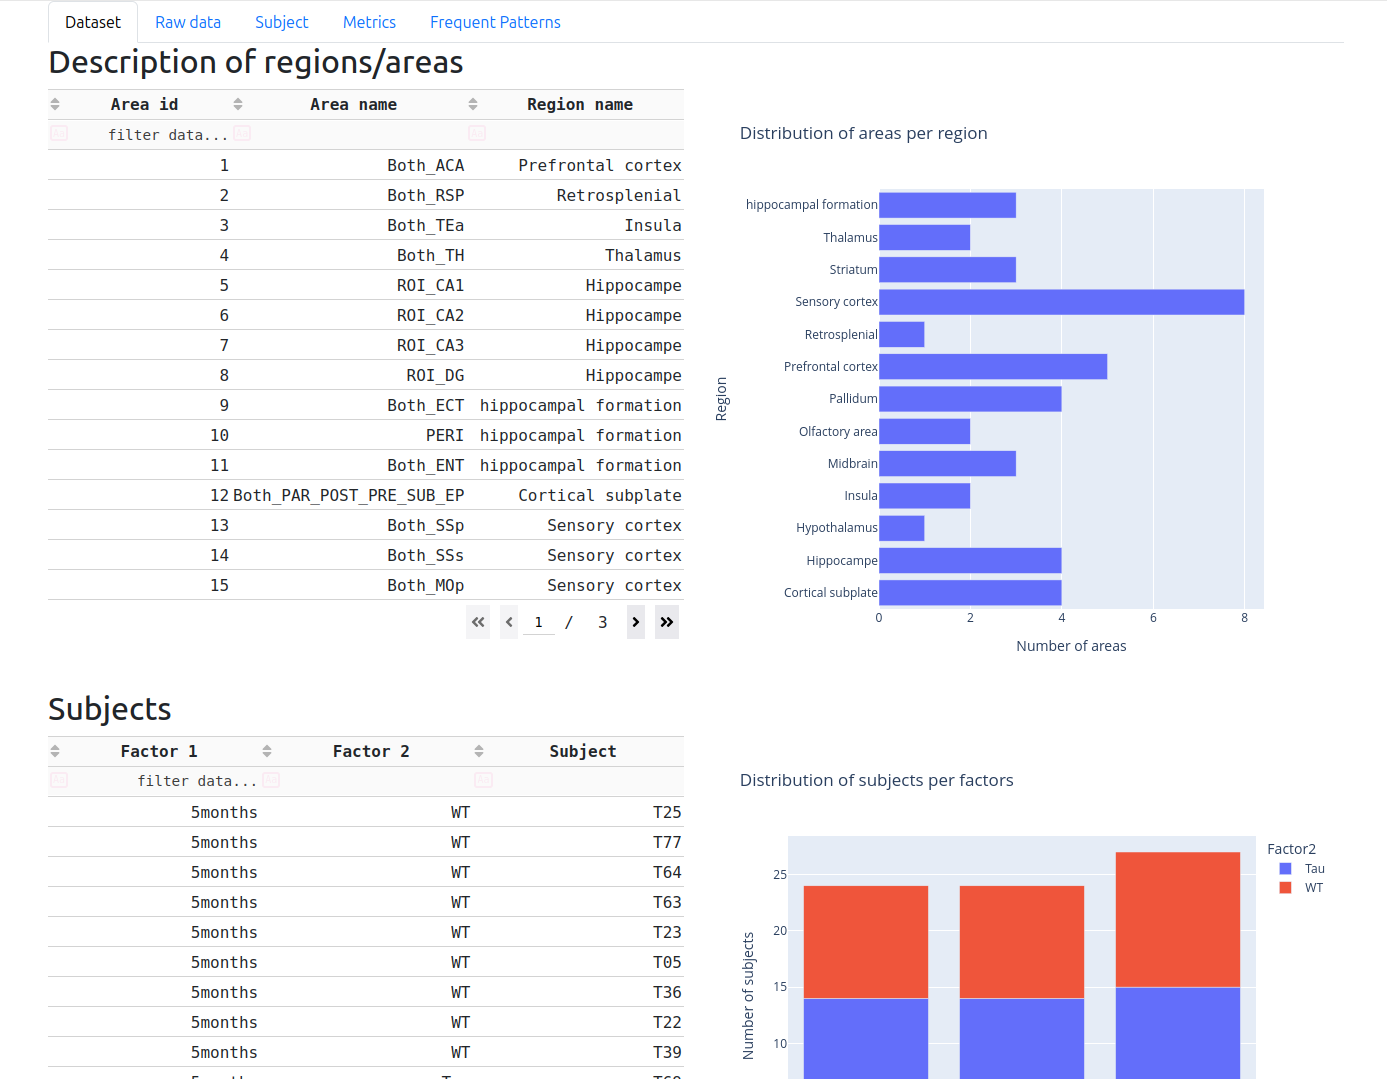
Task: Click the Thalamus region name cell
Action: click(x=575, y=255)
